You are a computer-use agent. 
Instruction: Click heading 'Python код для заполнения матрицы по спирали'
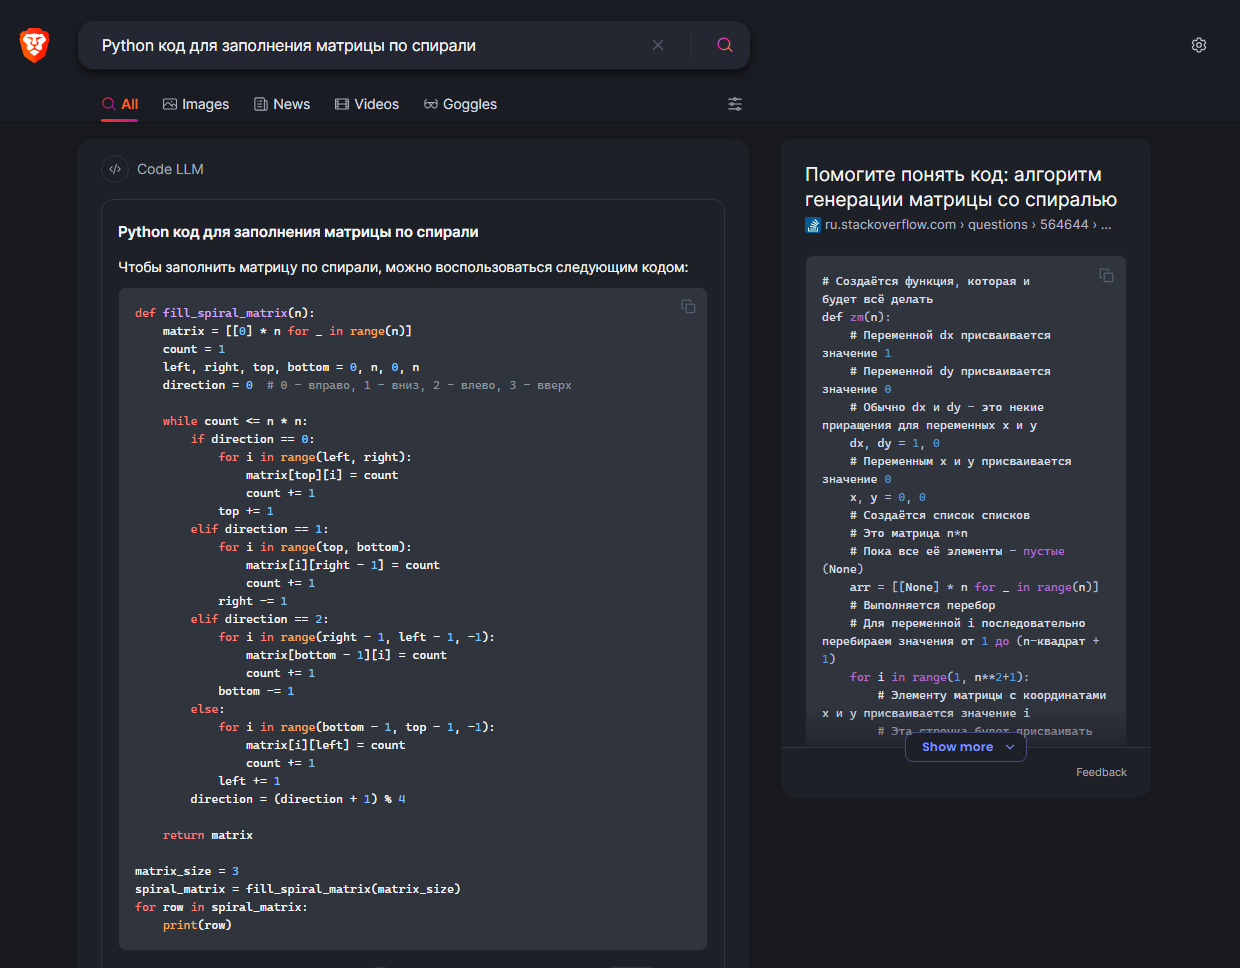pos(298,232)
